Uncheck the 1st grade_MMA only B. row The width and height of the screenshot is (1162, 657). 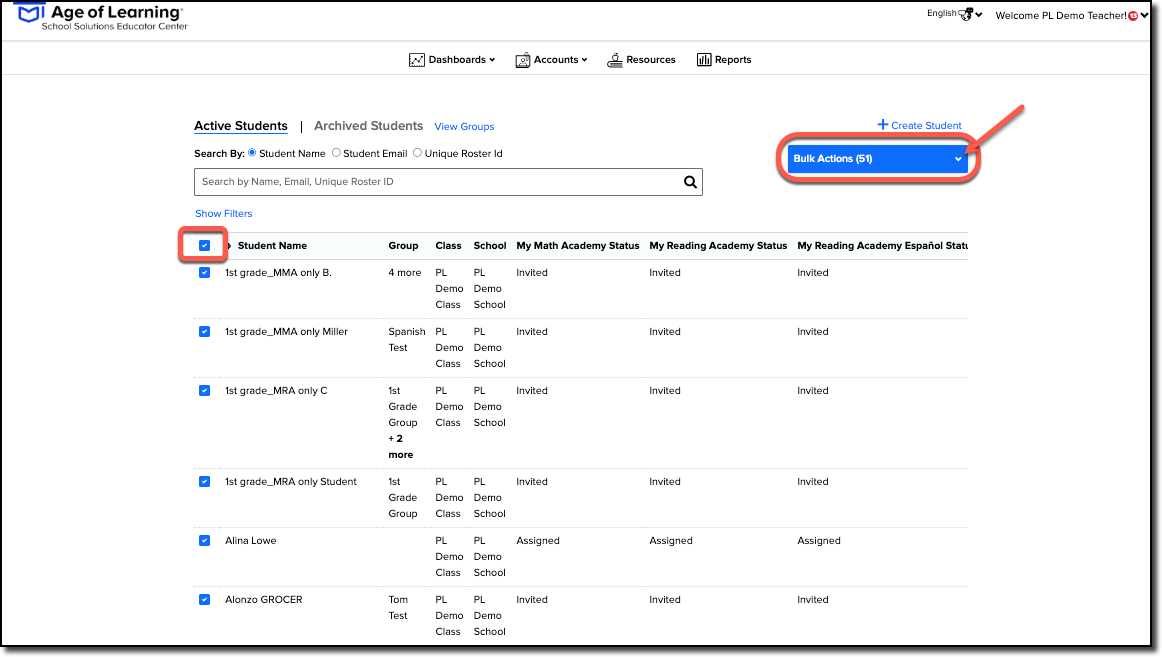click(205, 273)
